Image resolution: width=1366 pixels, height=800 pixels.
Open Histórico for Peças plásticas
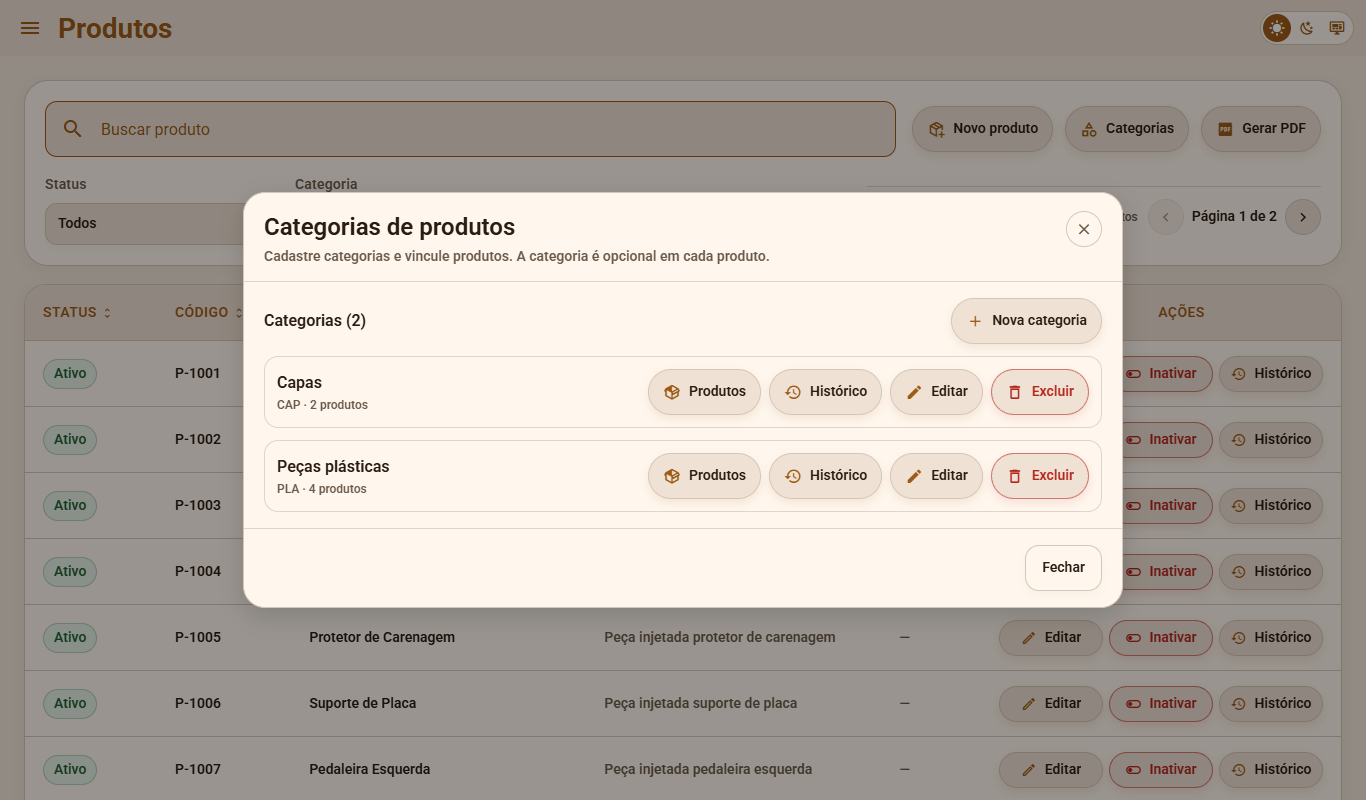click(x=825, y=476)
